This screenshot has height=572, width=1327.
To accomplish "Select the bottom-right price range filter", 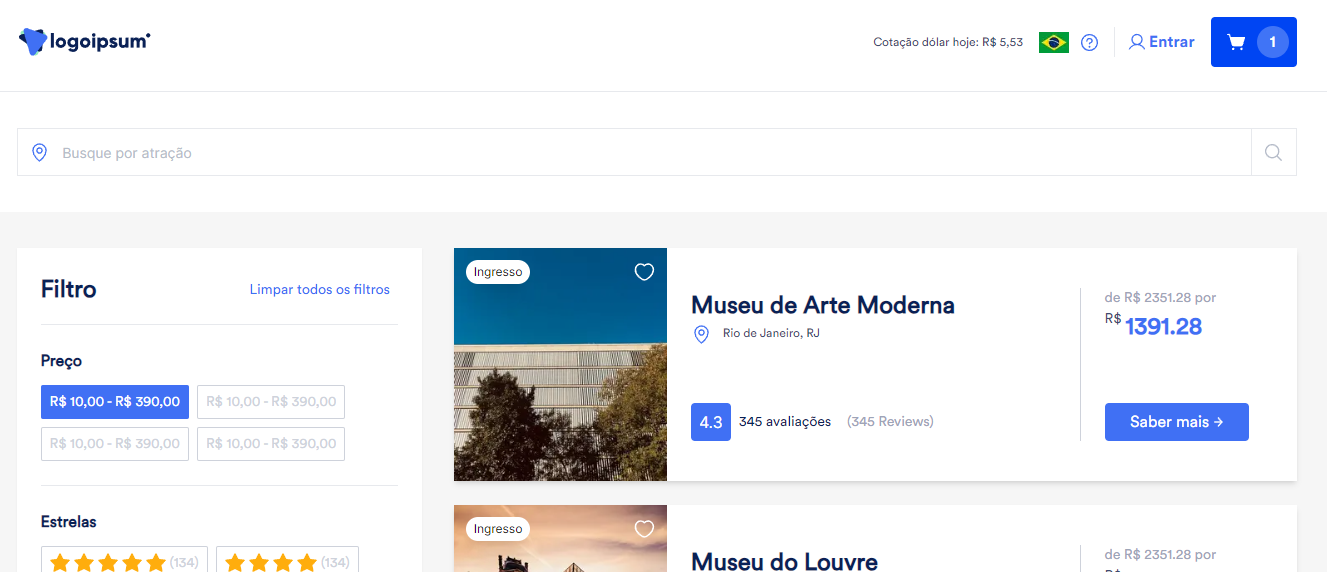I will 271,444.
